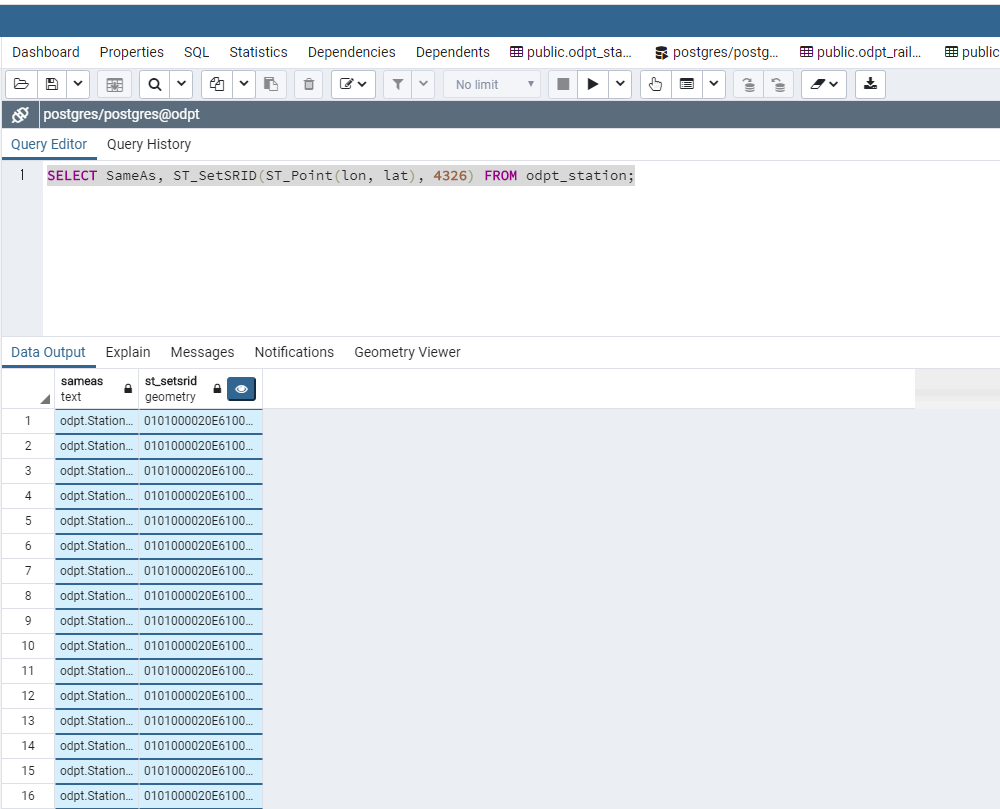Click the eye icon to view geometries
Image resolution: width=1000 pixels, height=809 pixels.
tap(241, 389)
